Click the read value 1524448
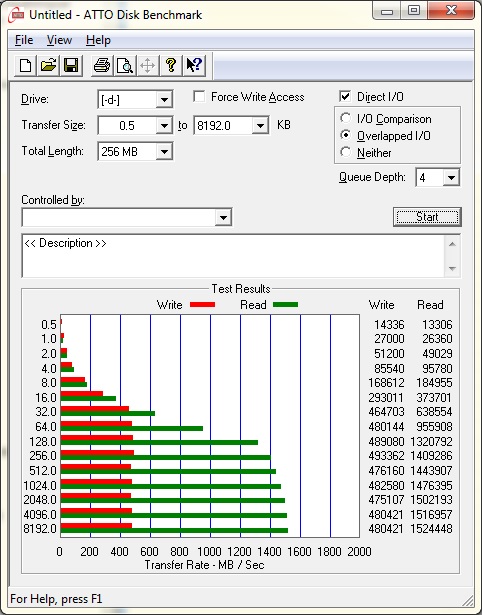Image resolution: width=483 pixels, height=615 pixels. 431,529
